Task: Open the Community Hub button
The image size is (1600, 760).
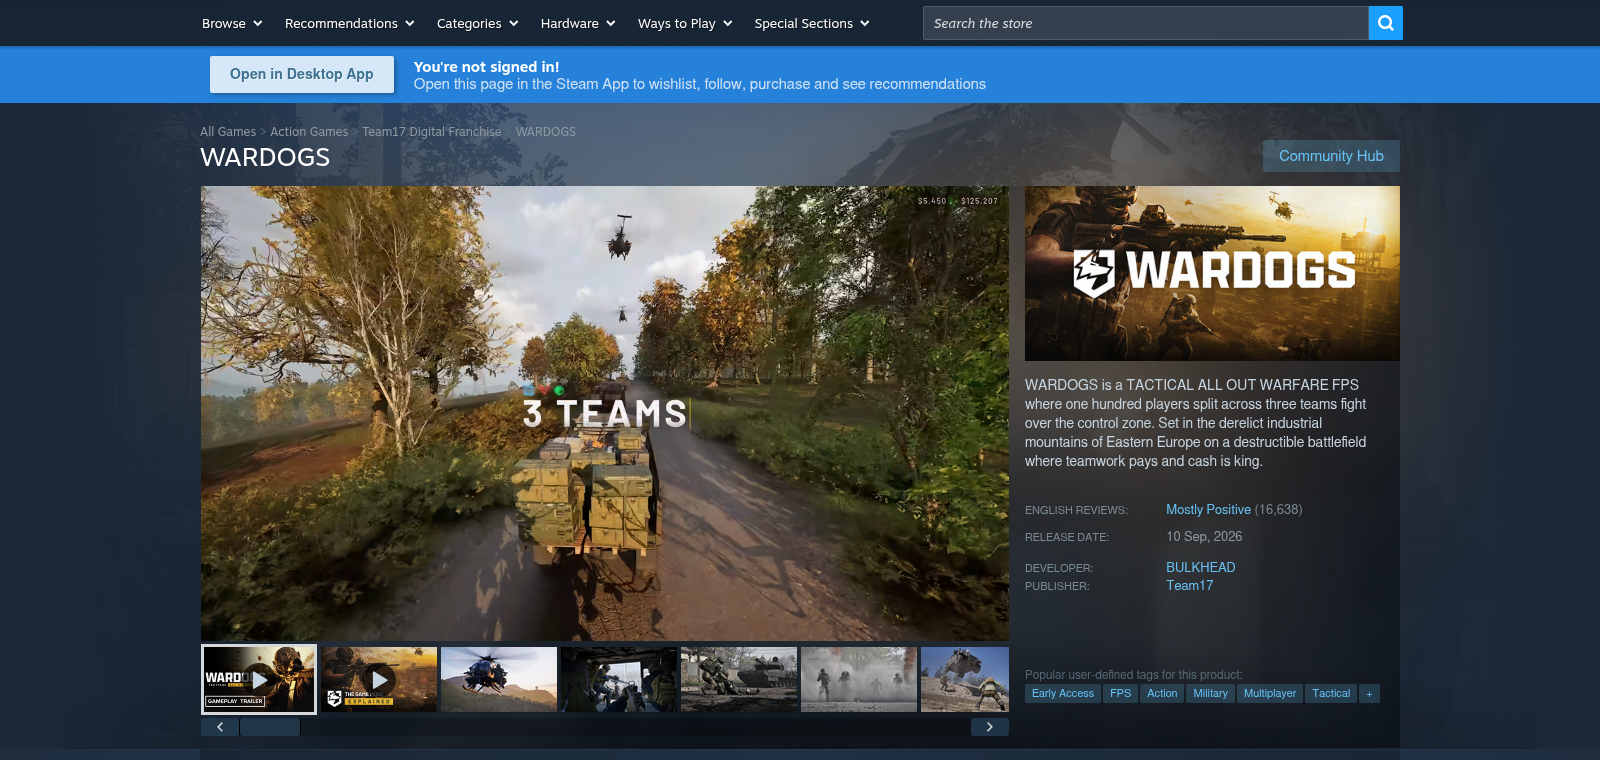Action: tap(1331, 156)
